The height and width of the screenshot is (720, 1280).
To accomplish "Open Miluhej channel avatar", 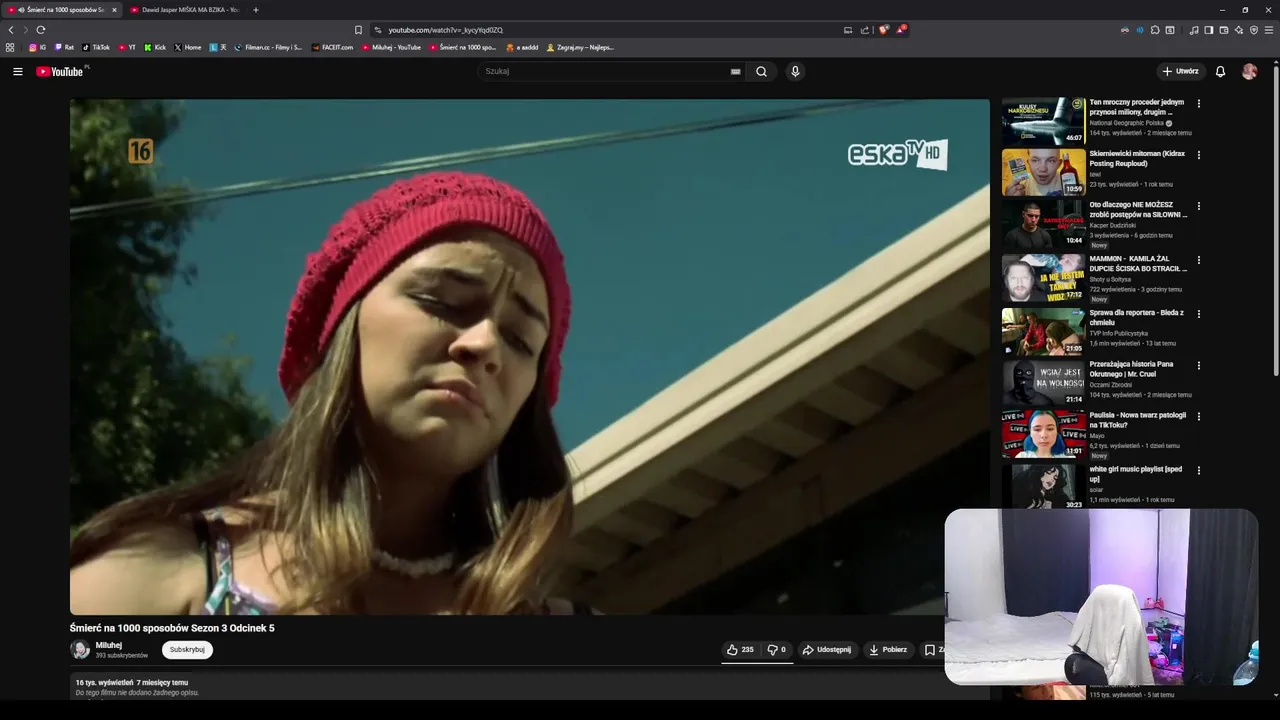I will point(80,649).
